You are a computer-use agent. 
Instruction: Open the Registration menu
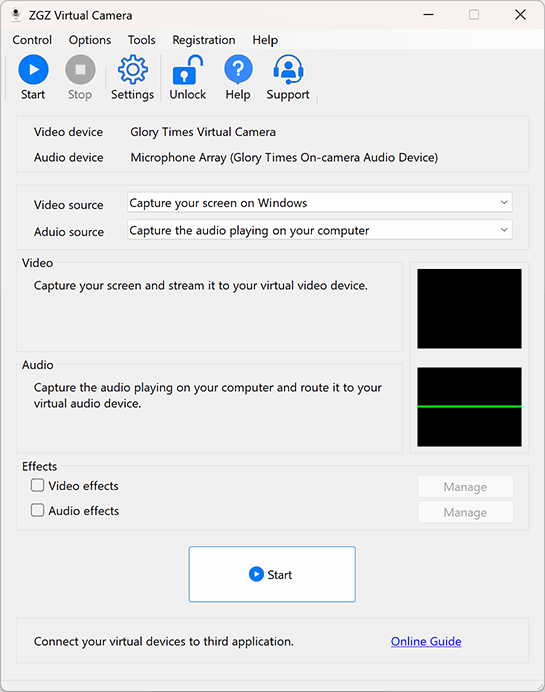tap(204, 40)
